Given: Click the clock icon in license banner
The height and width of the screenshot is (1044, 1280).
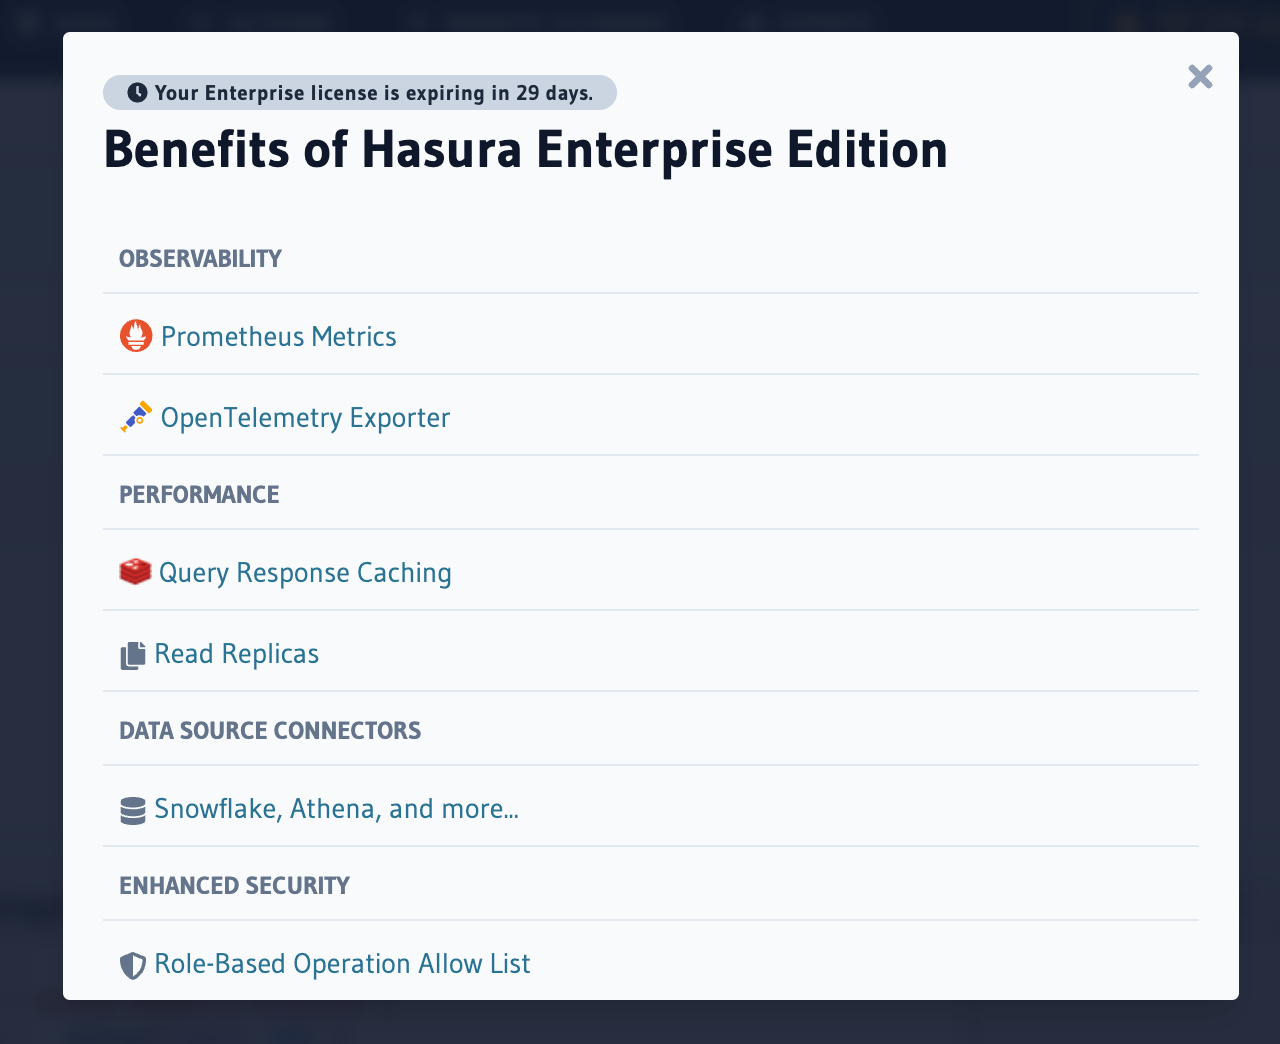Looking at the screenshot, I should pos(137,93).
